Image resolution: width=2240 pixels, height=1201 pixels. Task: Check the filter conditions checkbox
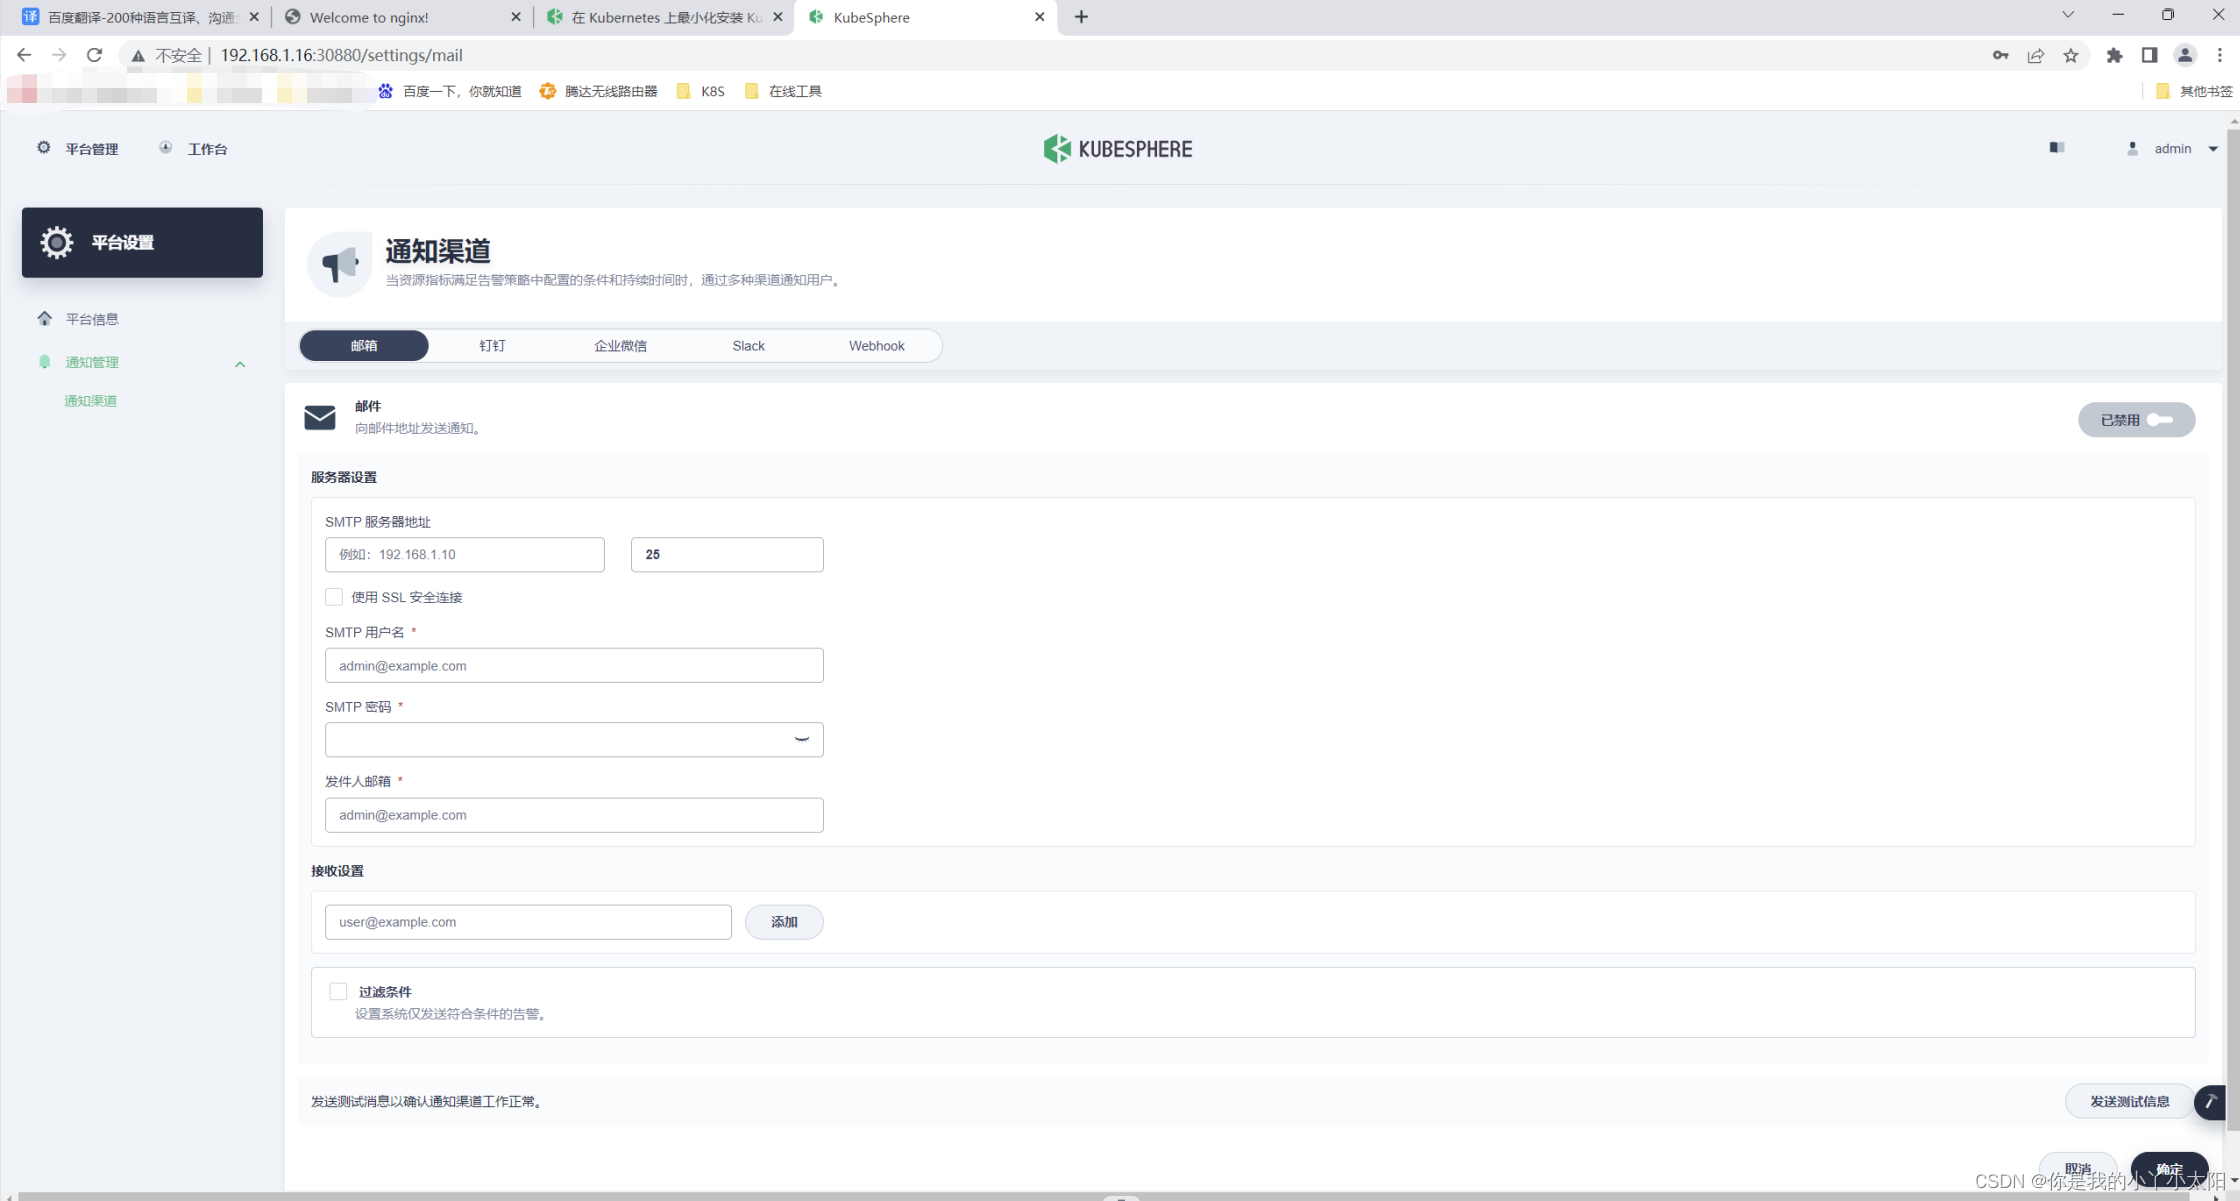coord(338,991)
